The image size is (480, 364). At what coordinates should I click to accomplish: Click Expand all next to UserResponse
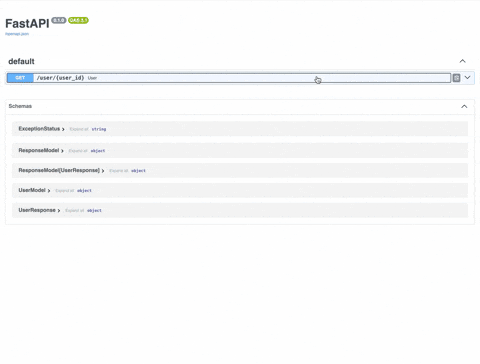[75, 211]
